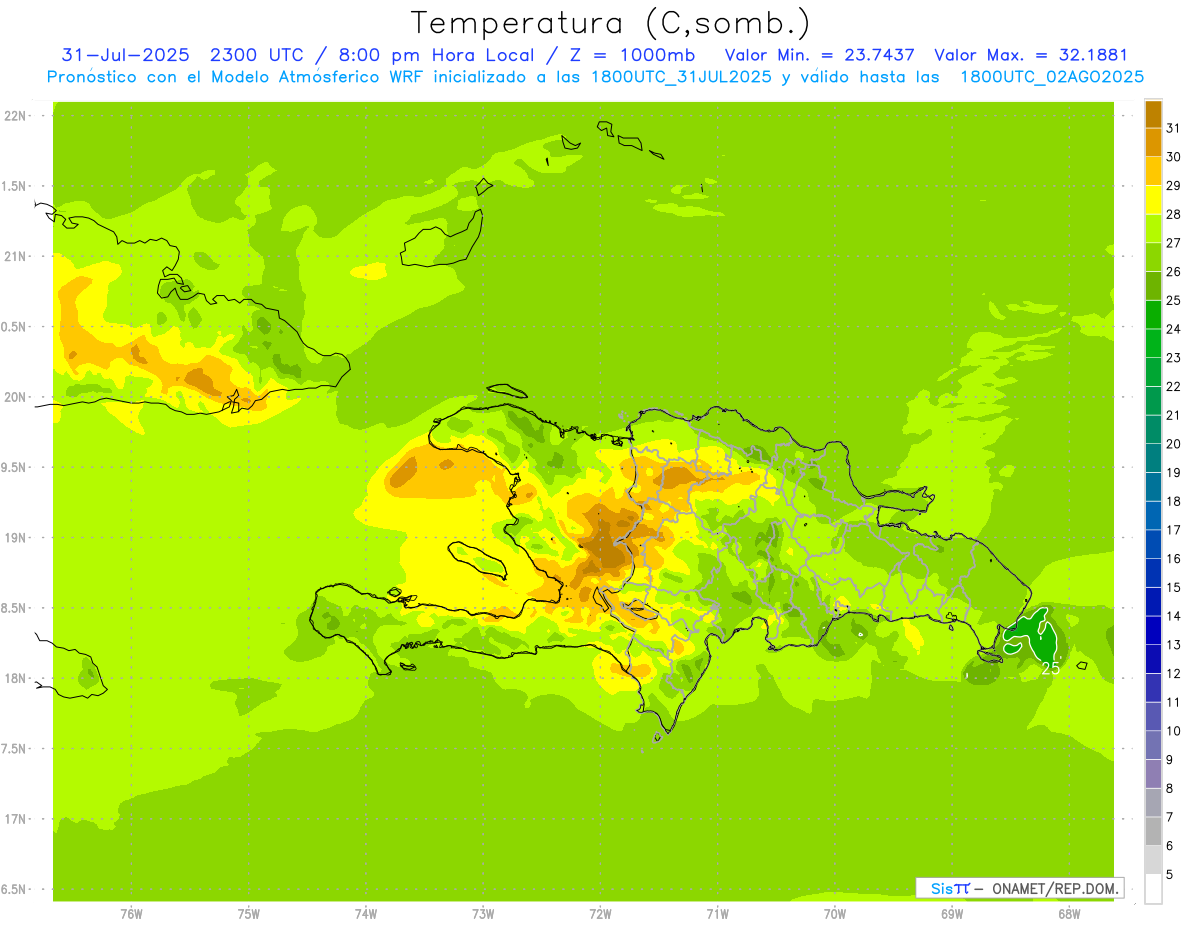Pick the dark brown legend band above 31
Viewport: 1200px width, 927px height.
pos(1153,114)
